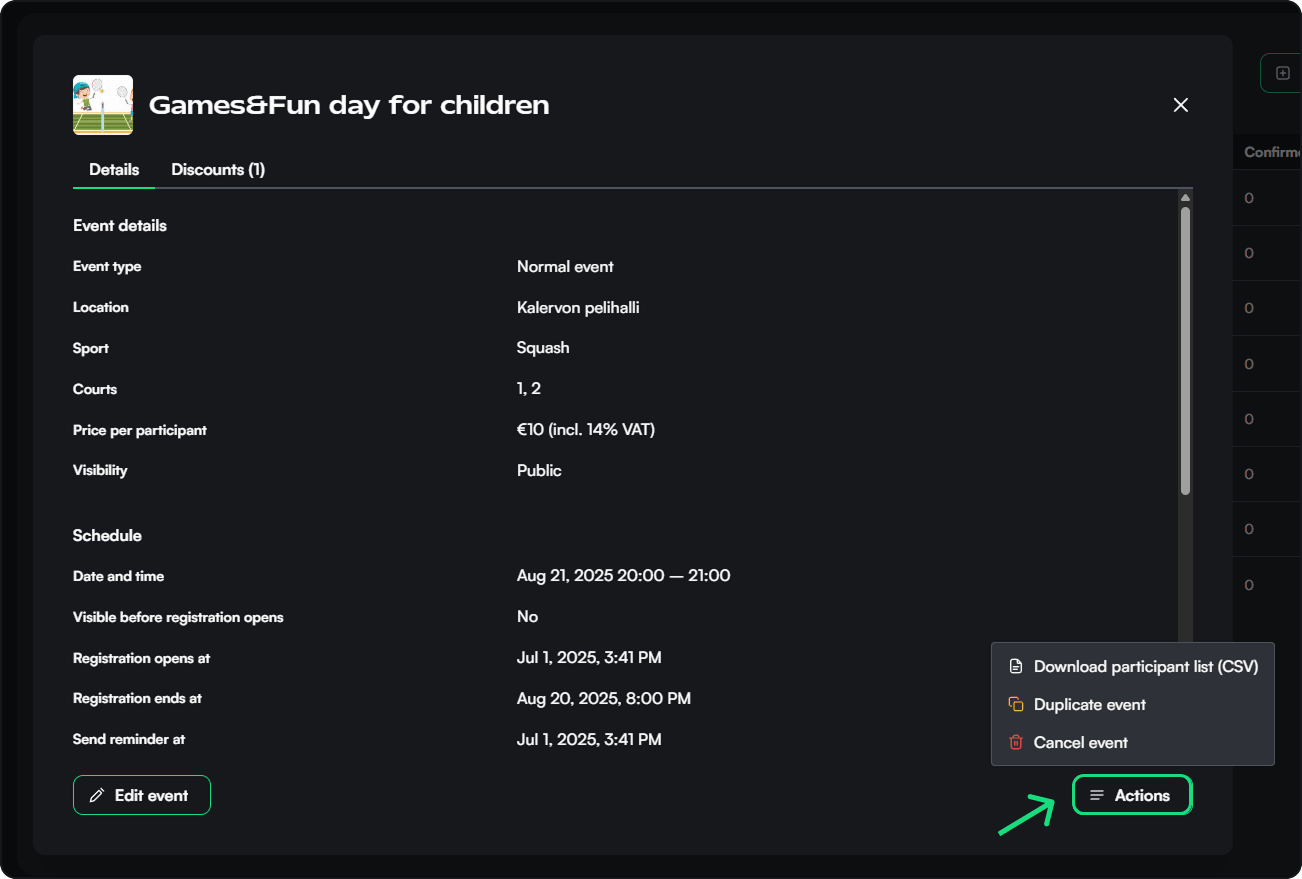
Task: Click the event cartoon thumbnail image
Action: (103, 105)
